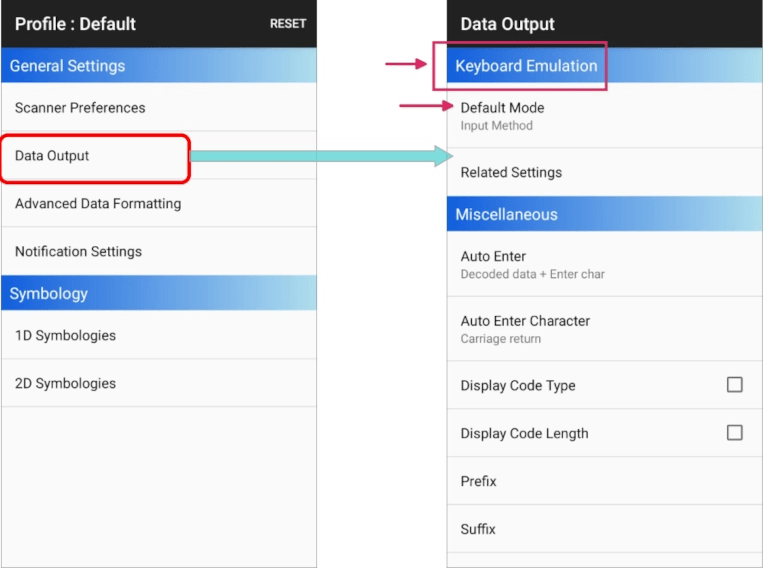
Task: Edit the Suffix setting
Action: 478,530
